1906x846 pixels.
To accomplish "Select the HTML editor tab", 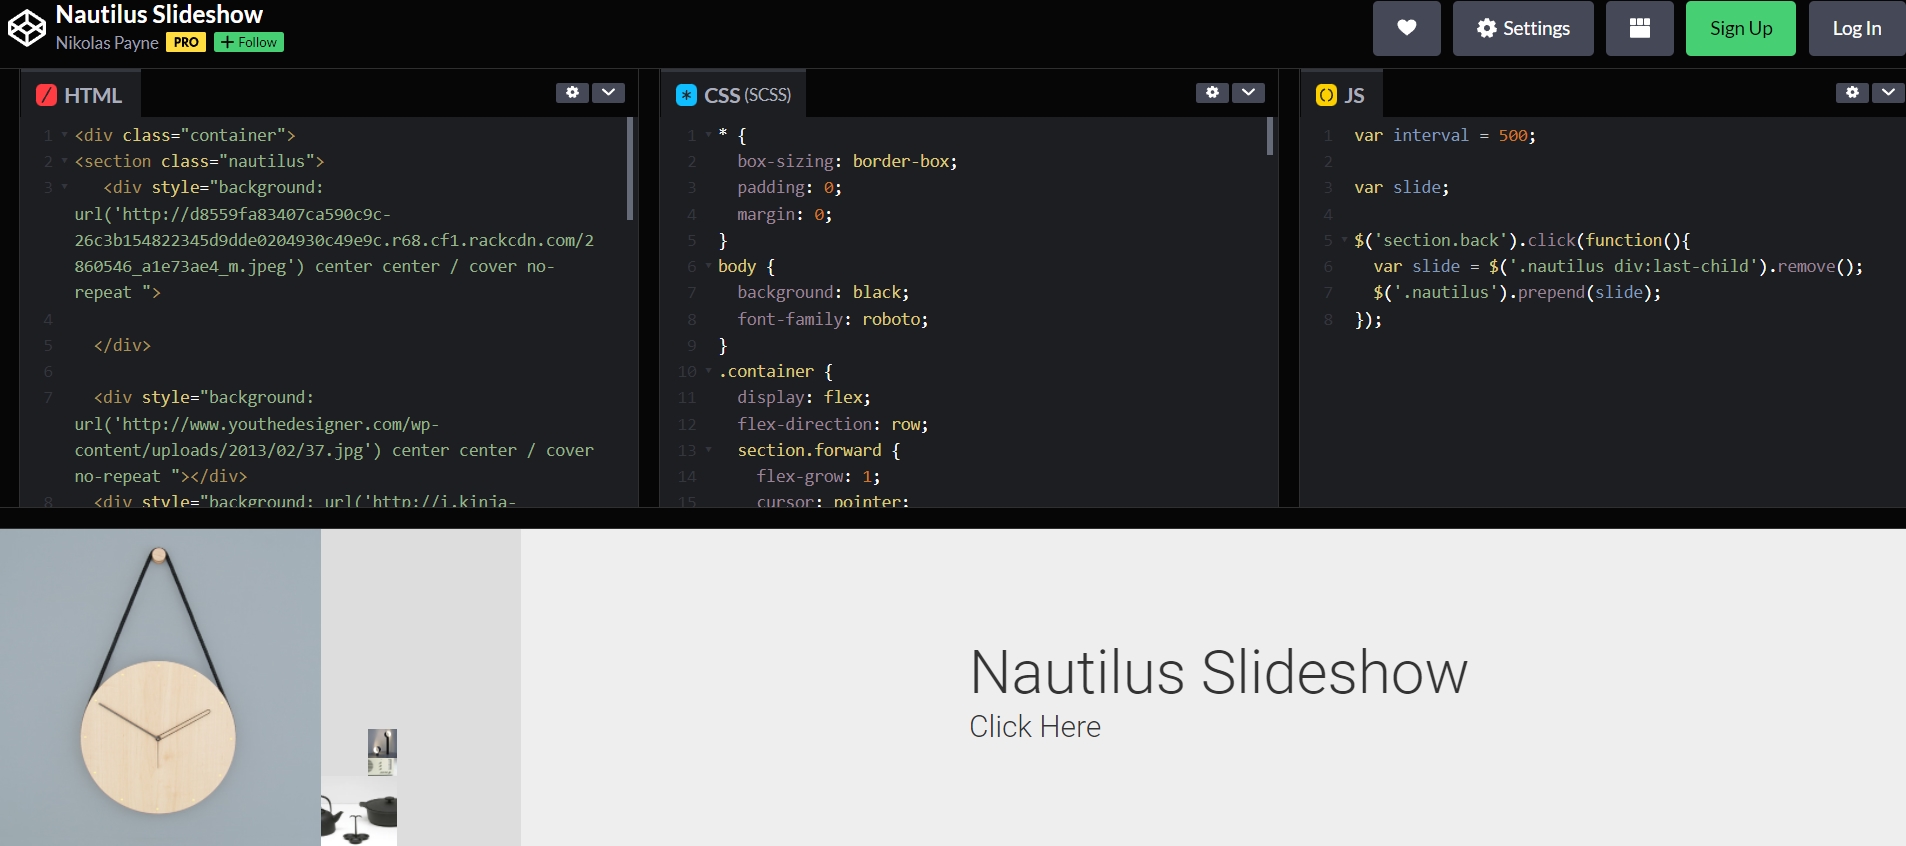I will [80, 95].
